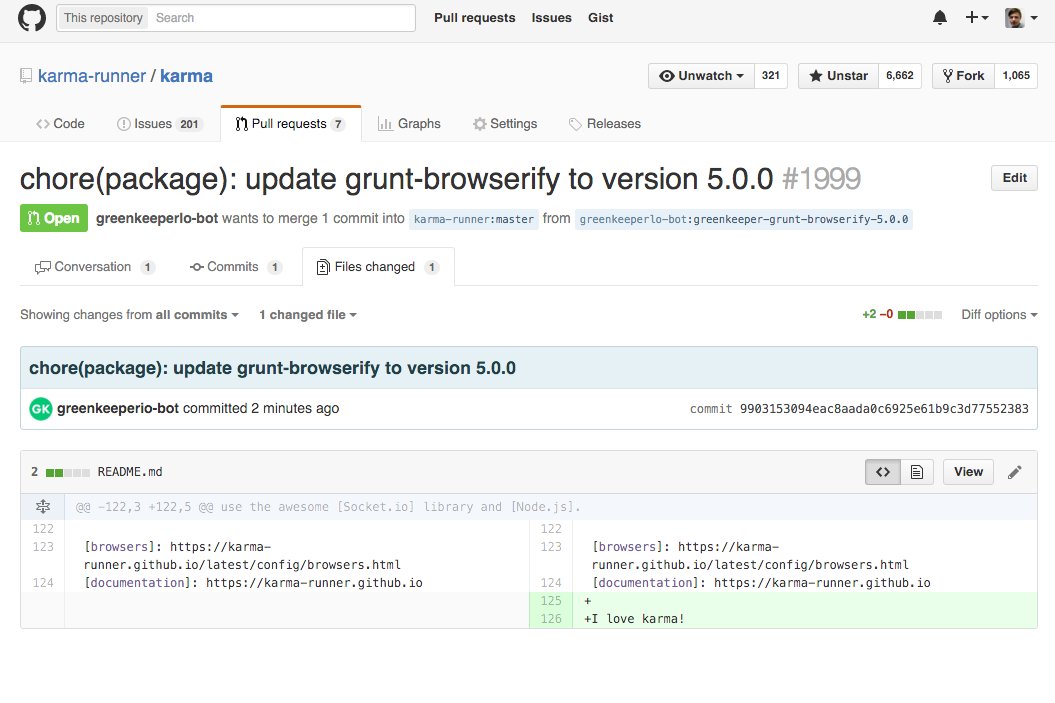Open the notifications bell
This screenshot has height=703, width=1055.
[x=940, y=18]
